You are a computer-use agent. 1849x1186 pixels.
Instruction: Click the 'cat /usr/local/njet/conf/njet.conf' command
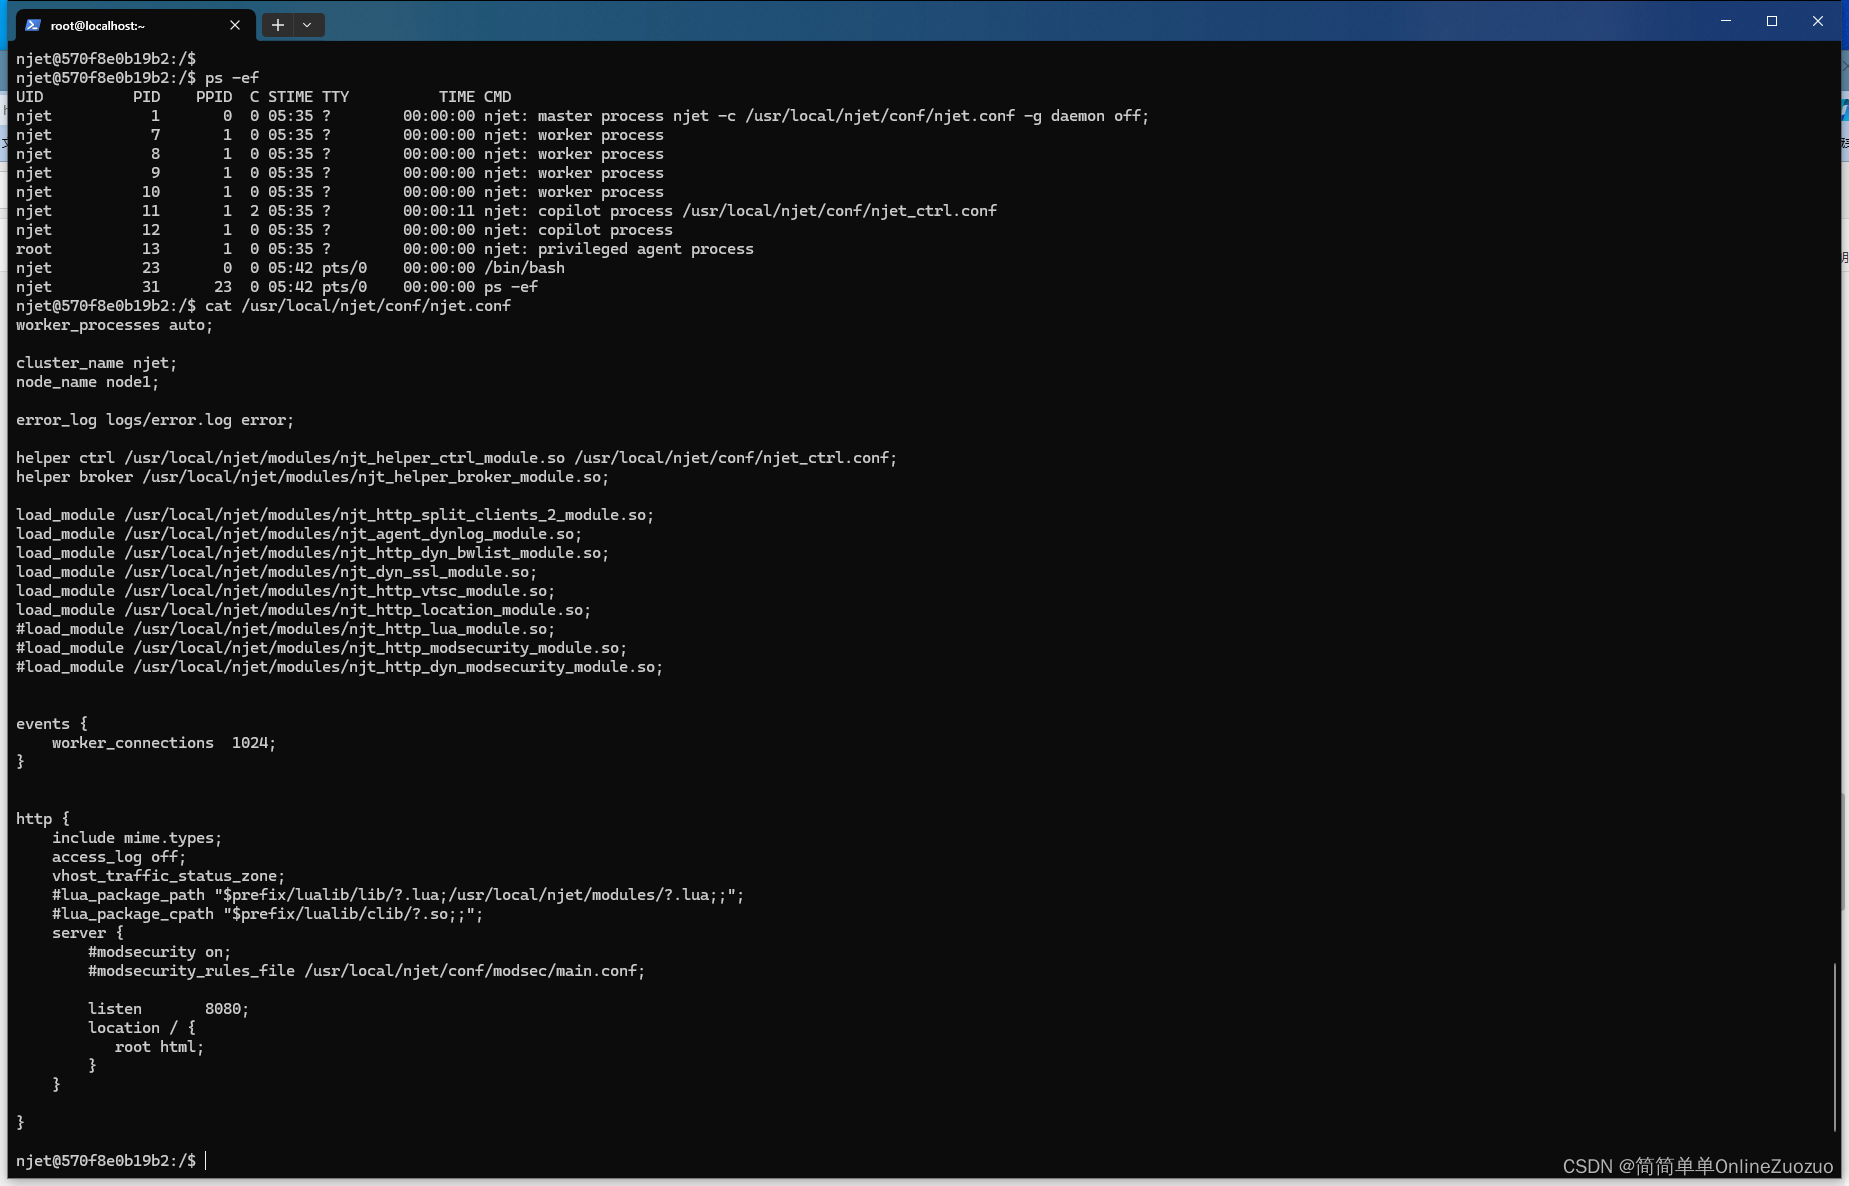pos(358,306)
